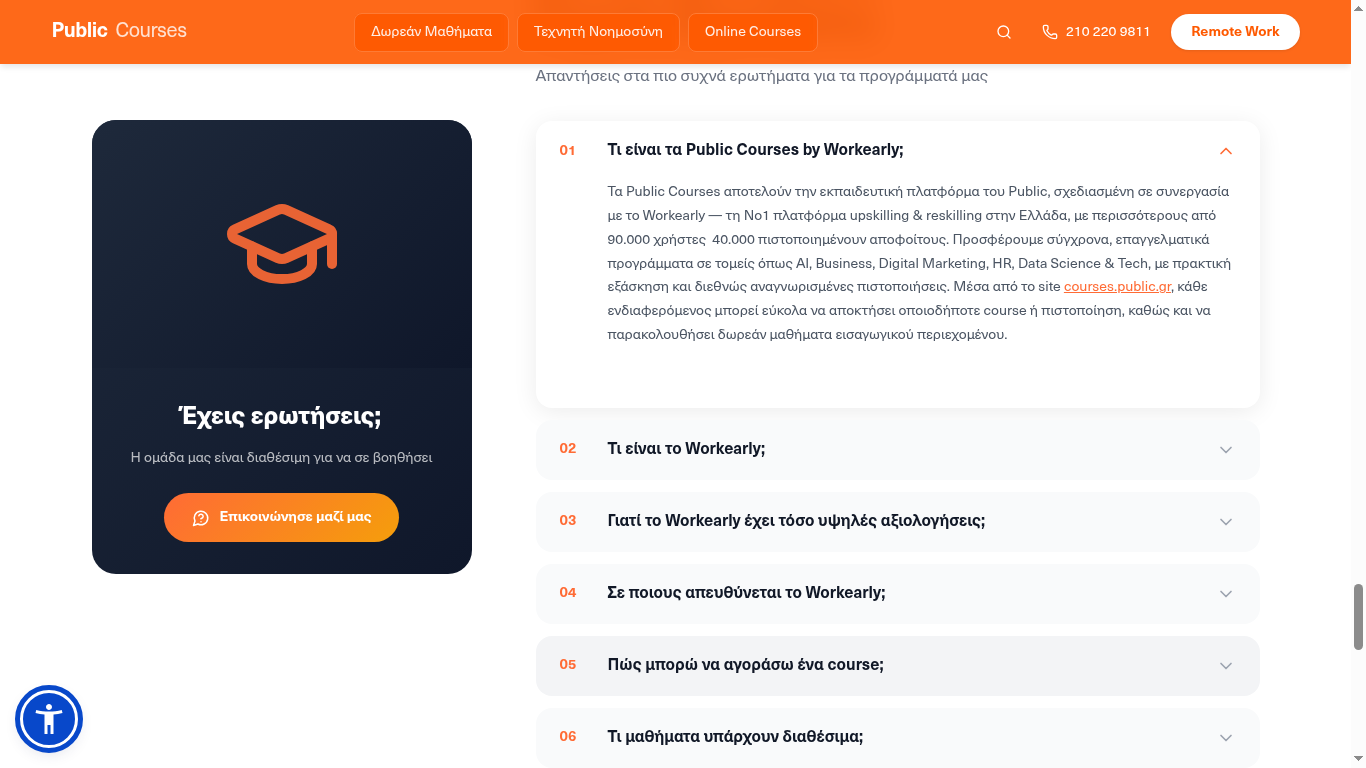Click the Remote Work button
Screen dimensions: 1366x768
pos(1235,32)
